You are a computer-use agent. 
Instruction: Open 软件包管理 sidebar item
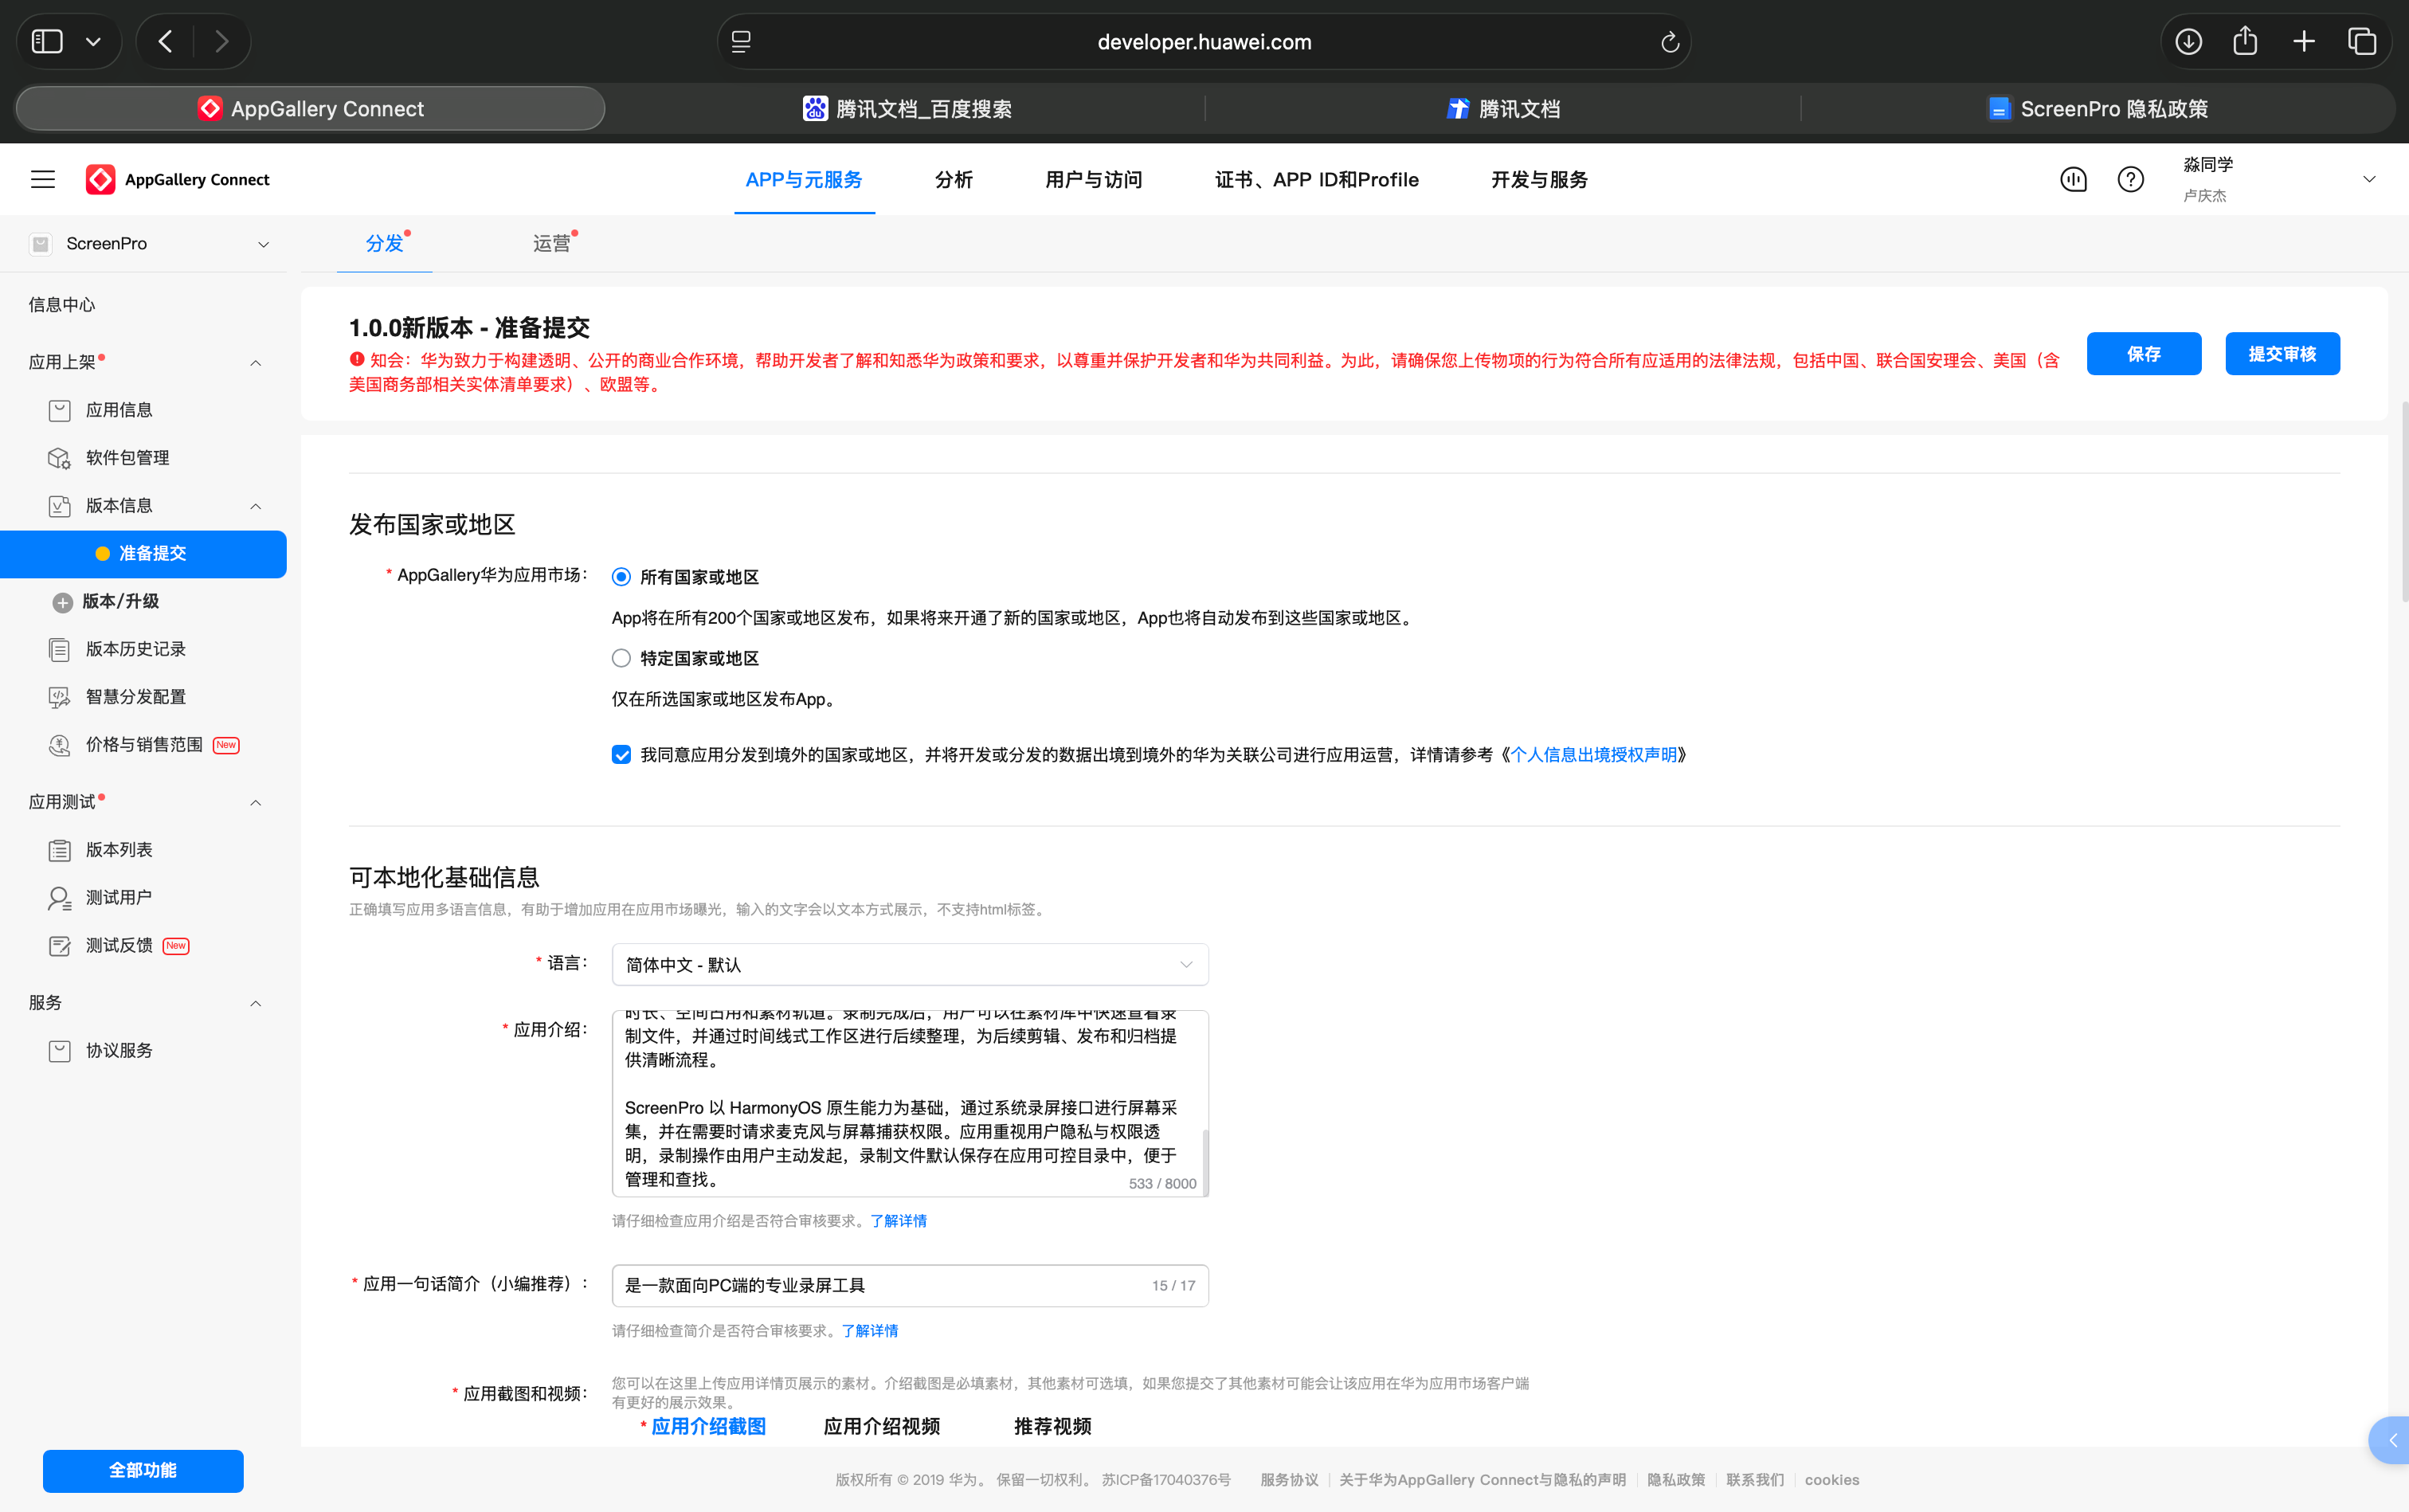point(127,457)
